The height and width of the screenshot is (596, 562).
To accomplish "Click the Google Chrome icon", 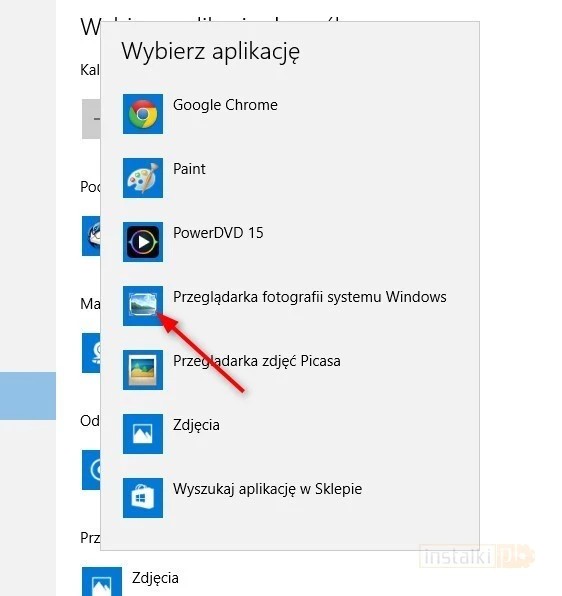I will pos(143,114).
